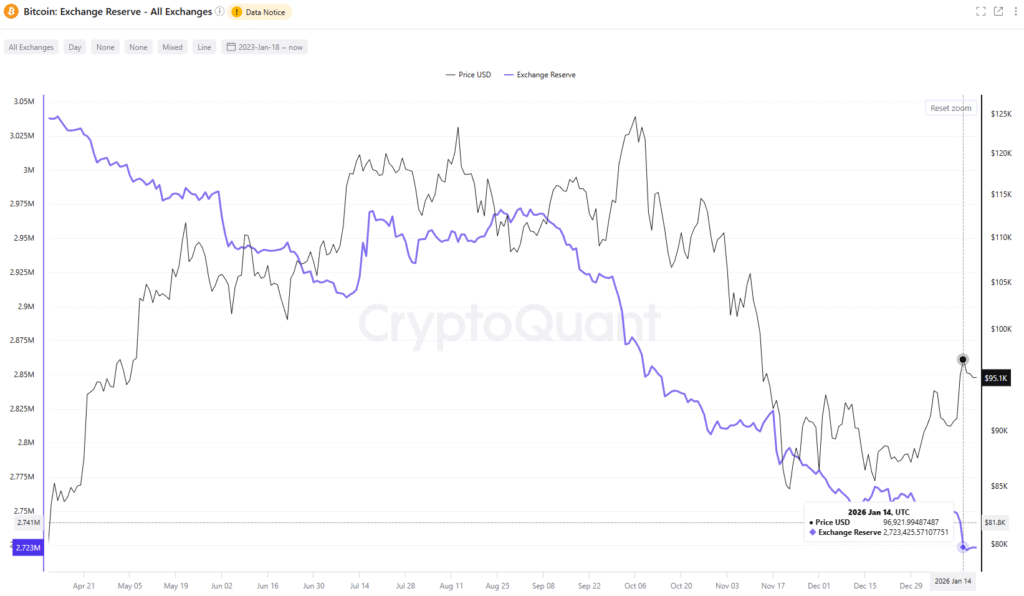This screenshot has width=1024, height=596.
Task: Click the orange Bitcoin logo icon
Action: 13,12
